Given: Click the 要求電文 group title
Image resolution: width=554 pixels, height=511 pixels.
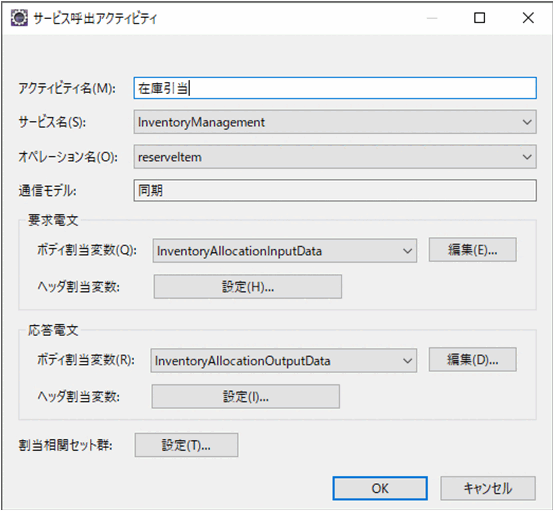Looking at the screenshot, I should [53, 221].
